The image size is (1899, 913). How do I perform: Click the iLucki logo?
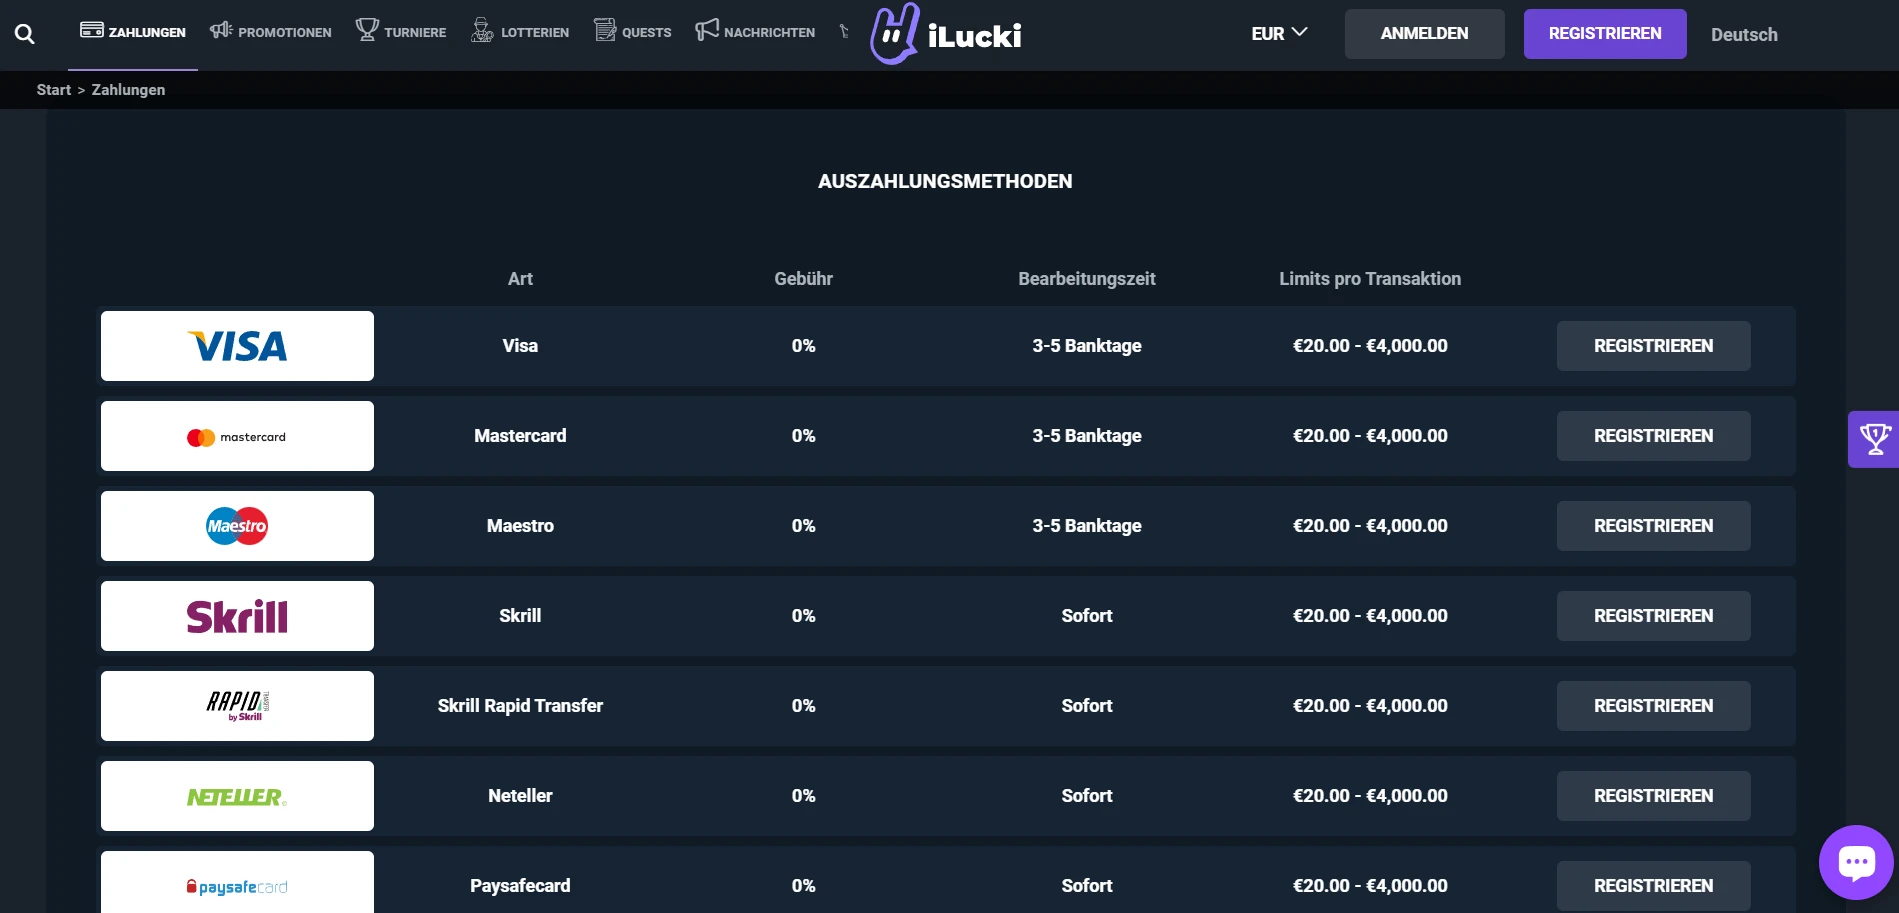[x=945, y=34]
